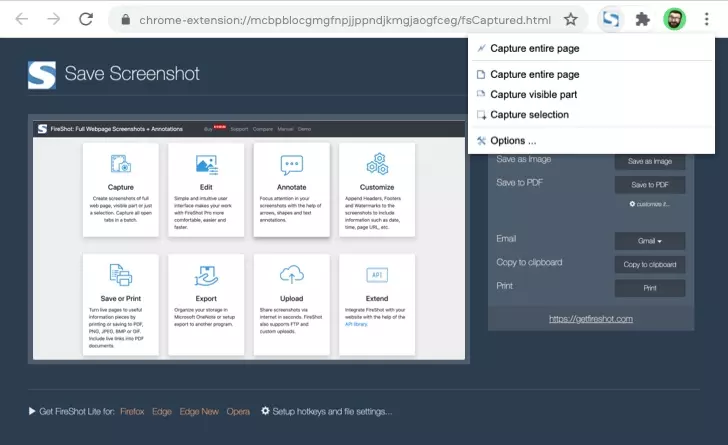Choose the top Capture entire page menu entry
This screenshot has width=728, height=445.
click(x=592, y=48)
